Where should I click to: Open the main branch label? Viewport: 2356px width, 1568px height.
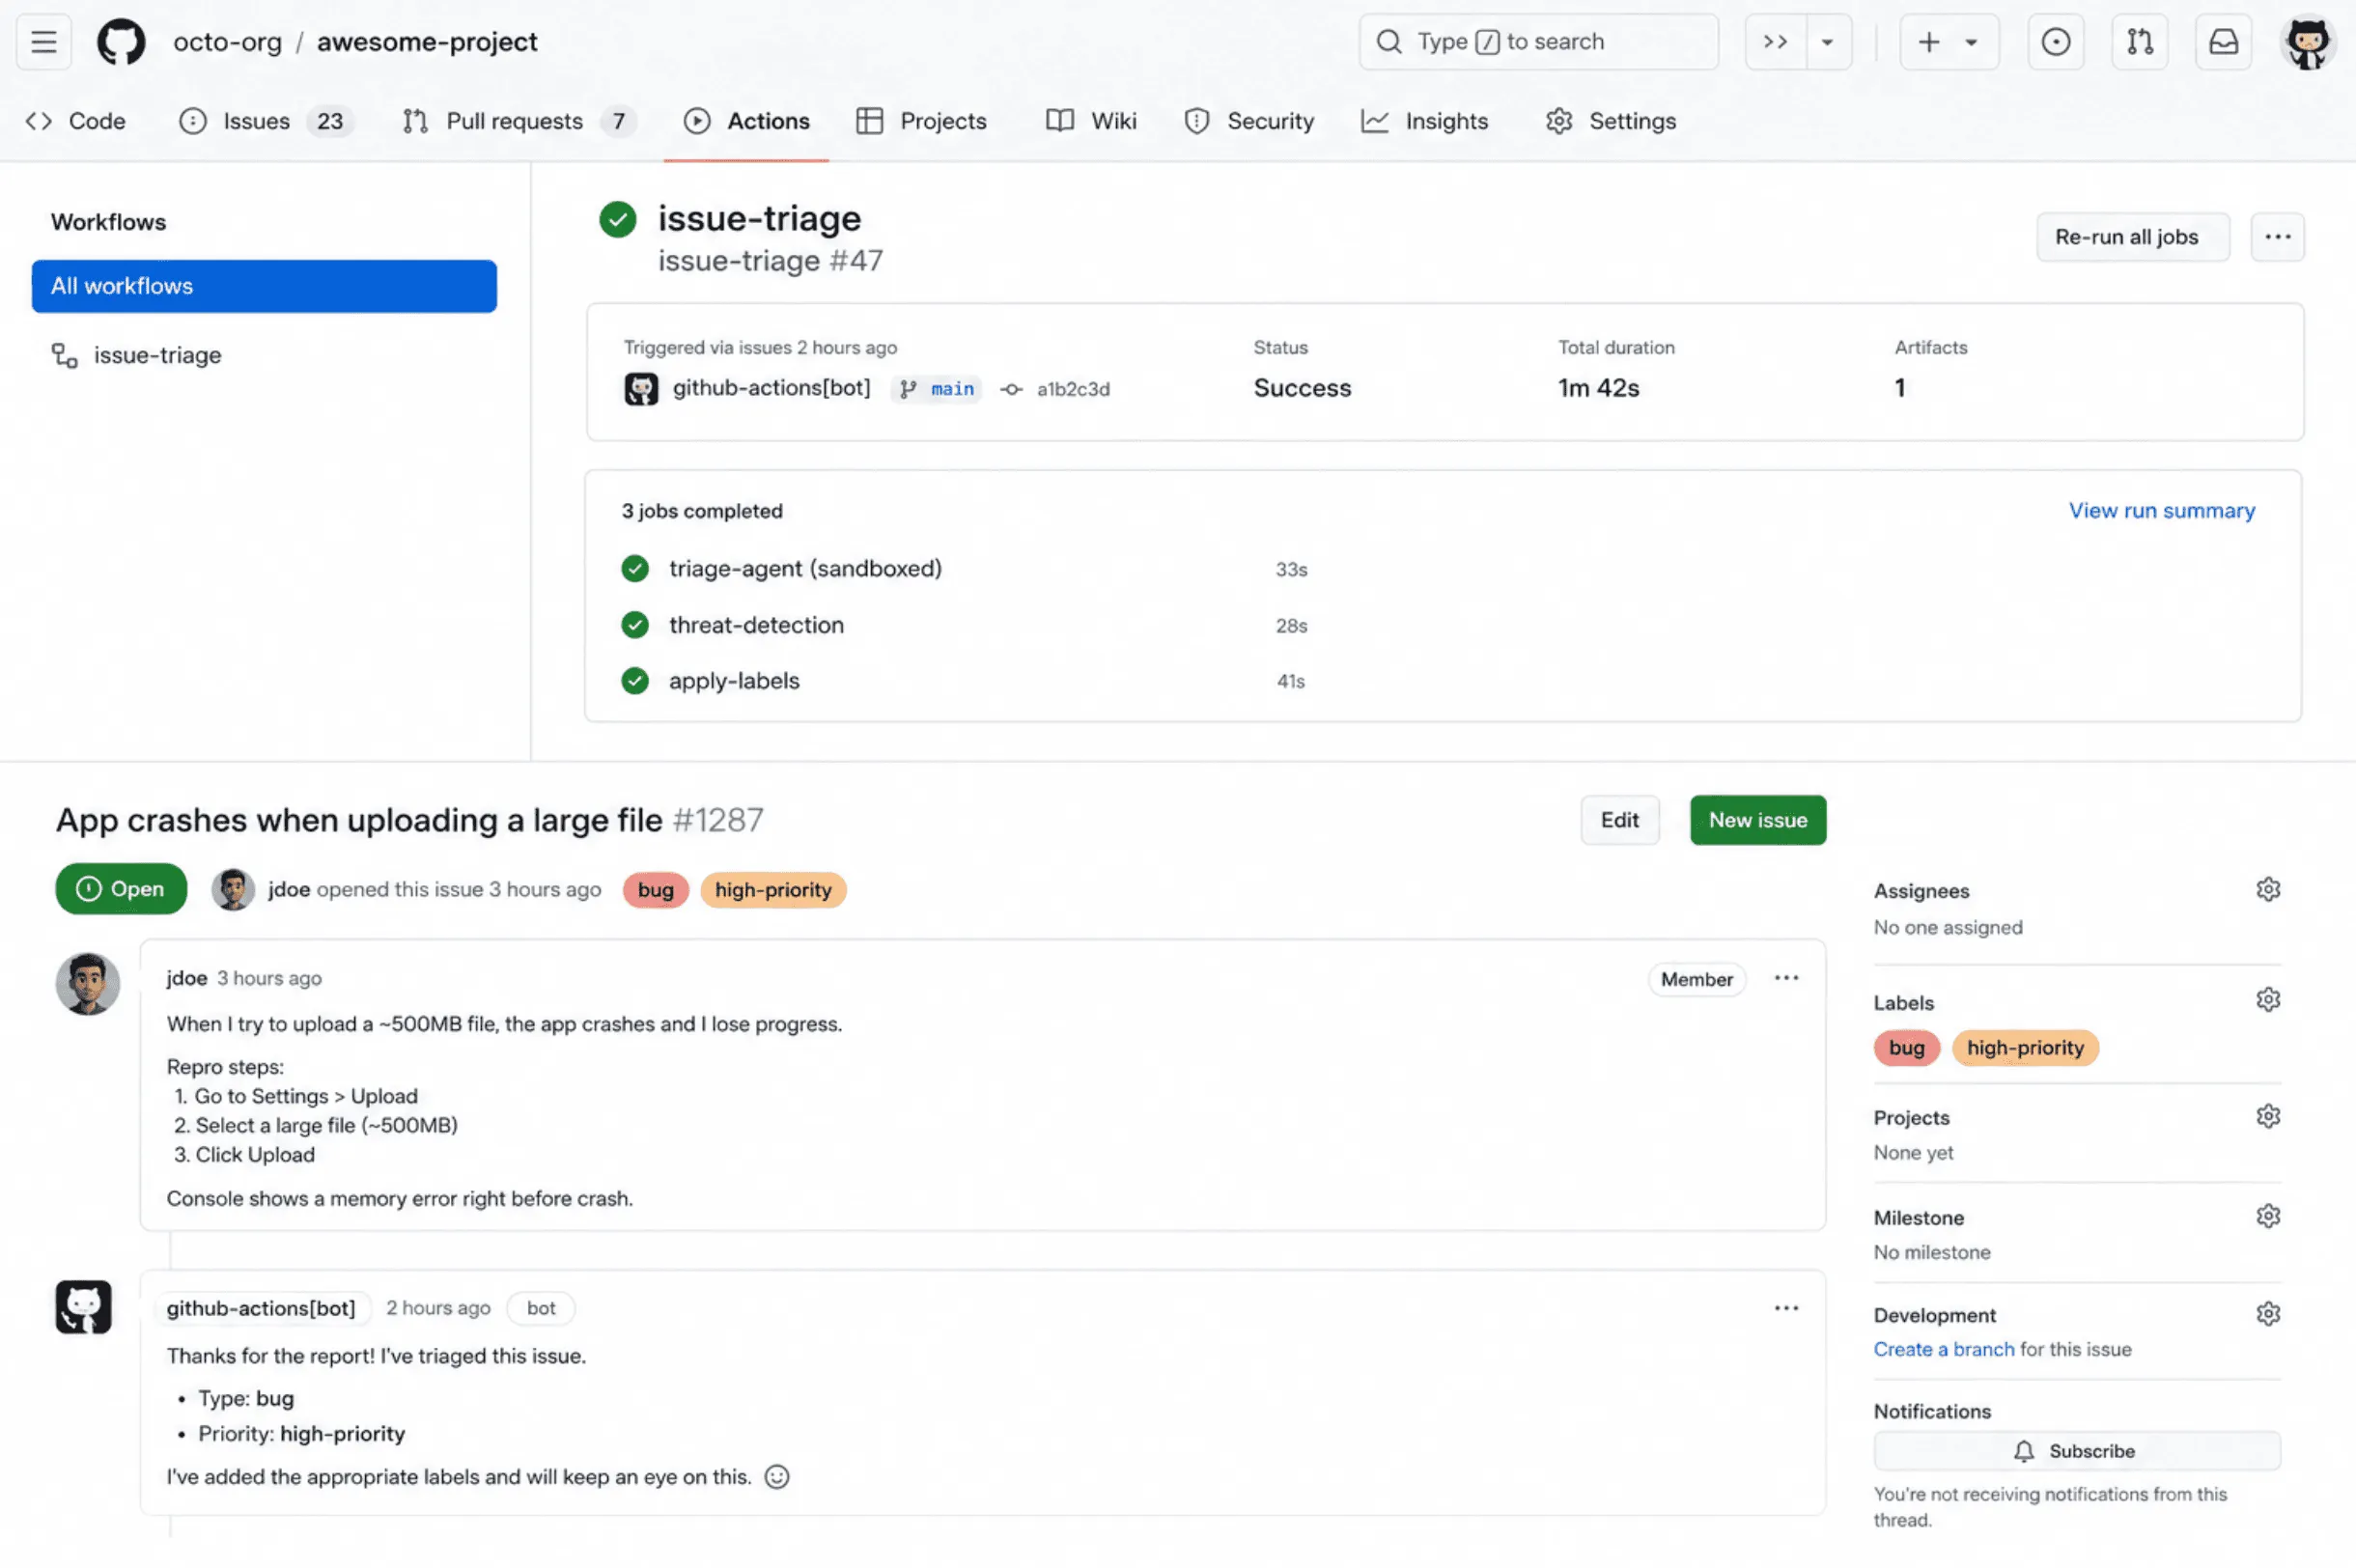click(x=938, y=389)
